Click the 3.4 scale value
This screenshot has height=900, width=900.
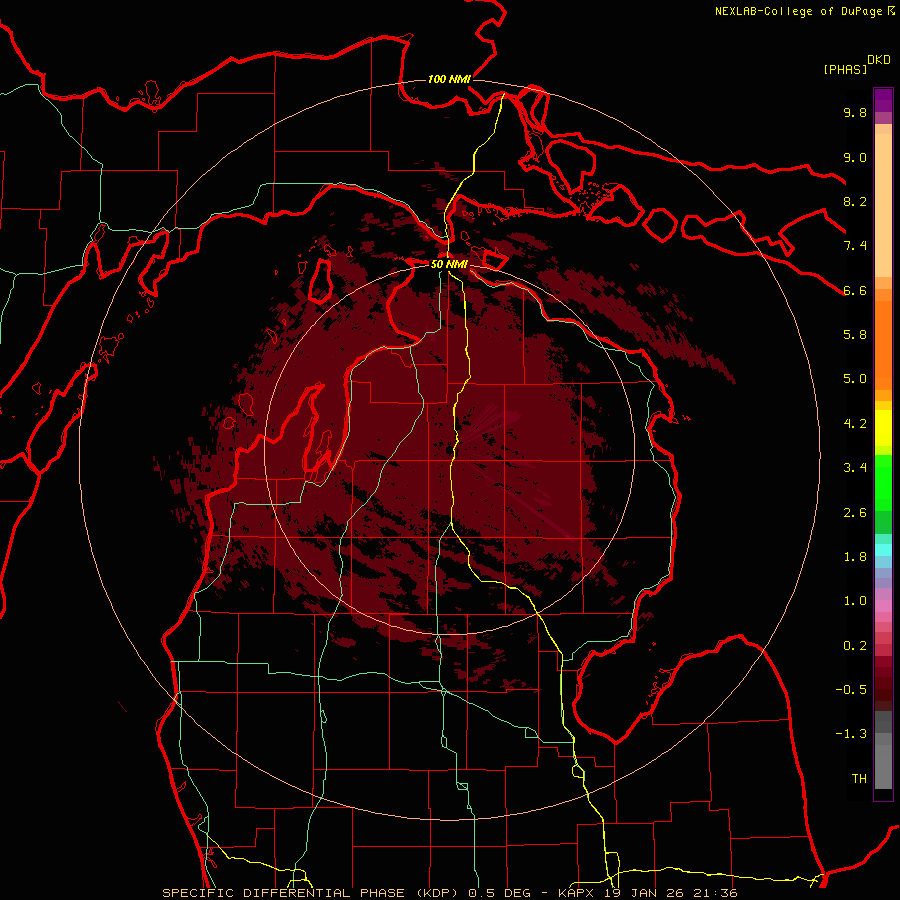pos(855,468)
